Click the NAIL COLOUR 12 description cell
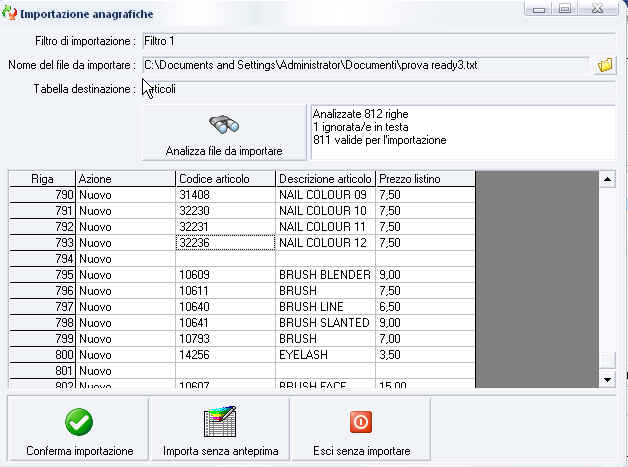The width and height of the screenshot is (628, 467). click(x=325, y=243)
